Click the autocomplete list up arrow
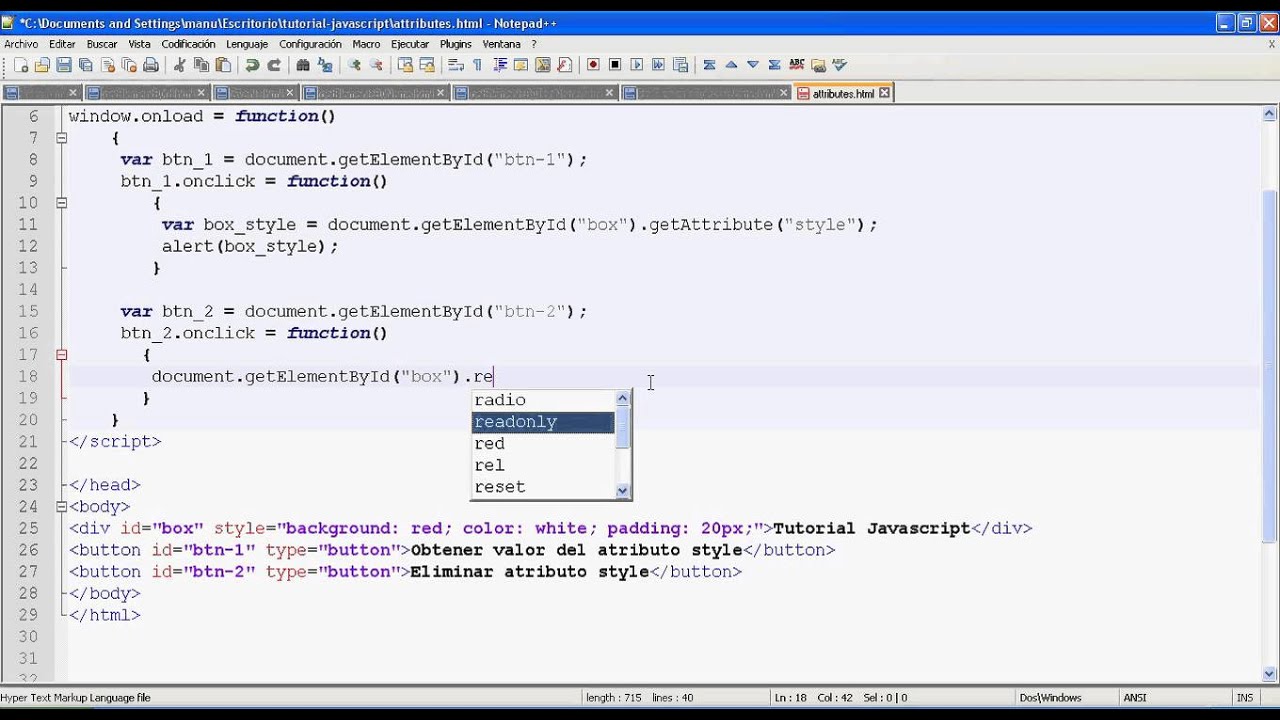This screenshot has height=720, width=1280. pyautogui.click(x=623, y=398)
